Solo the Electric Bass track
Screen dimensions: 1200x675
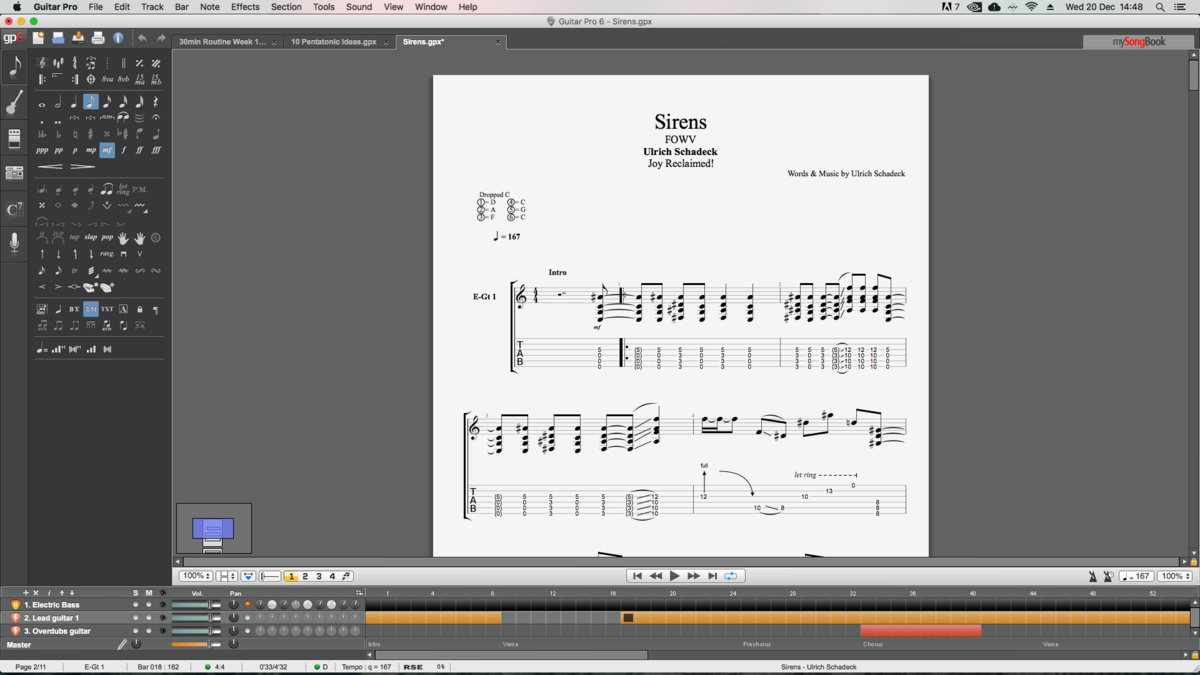(x=136, y=605)
